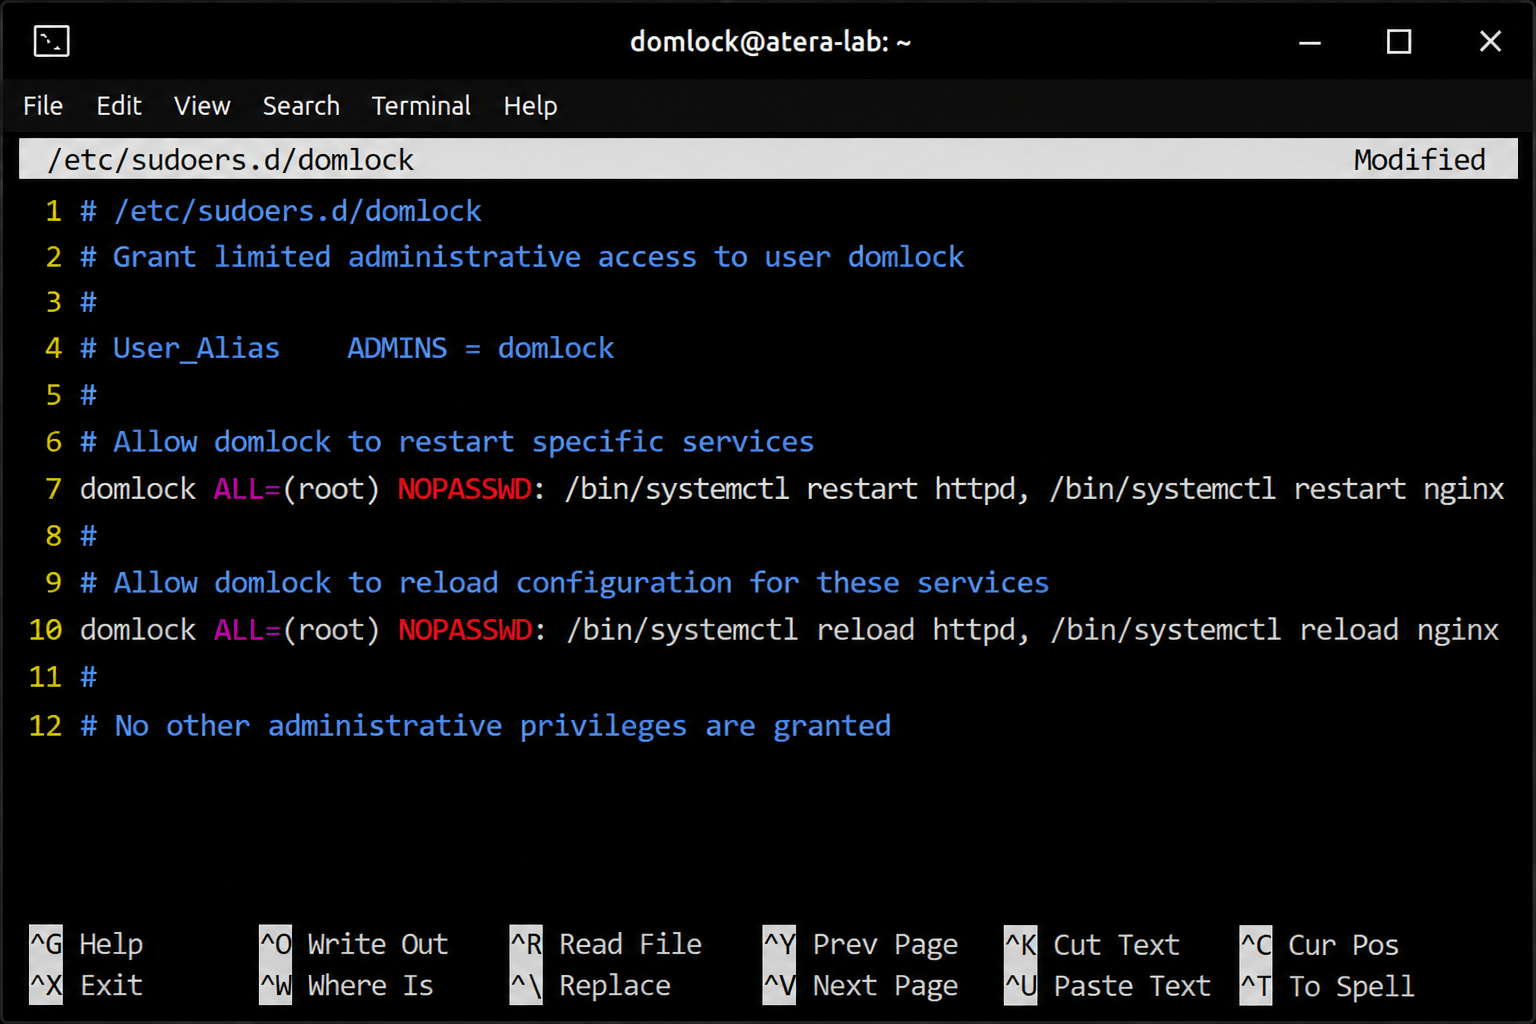1536x1024 pixels.
Task: Click 'Allow domlock to reload configuration' comment
Action: [x=565, y=583]
